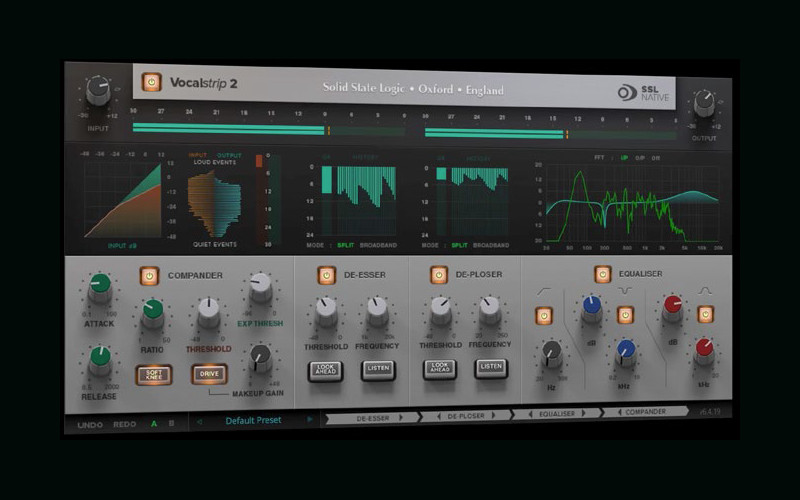
Task: Click the De-Ploser Frequency knob
Action: 490,310
